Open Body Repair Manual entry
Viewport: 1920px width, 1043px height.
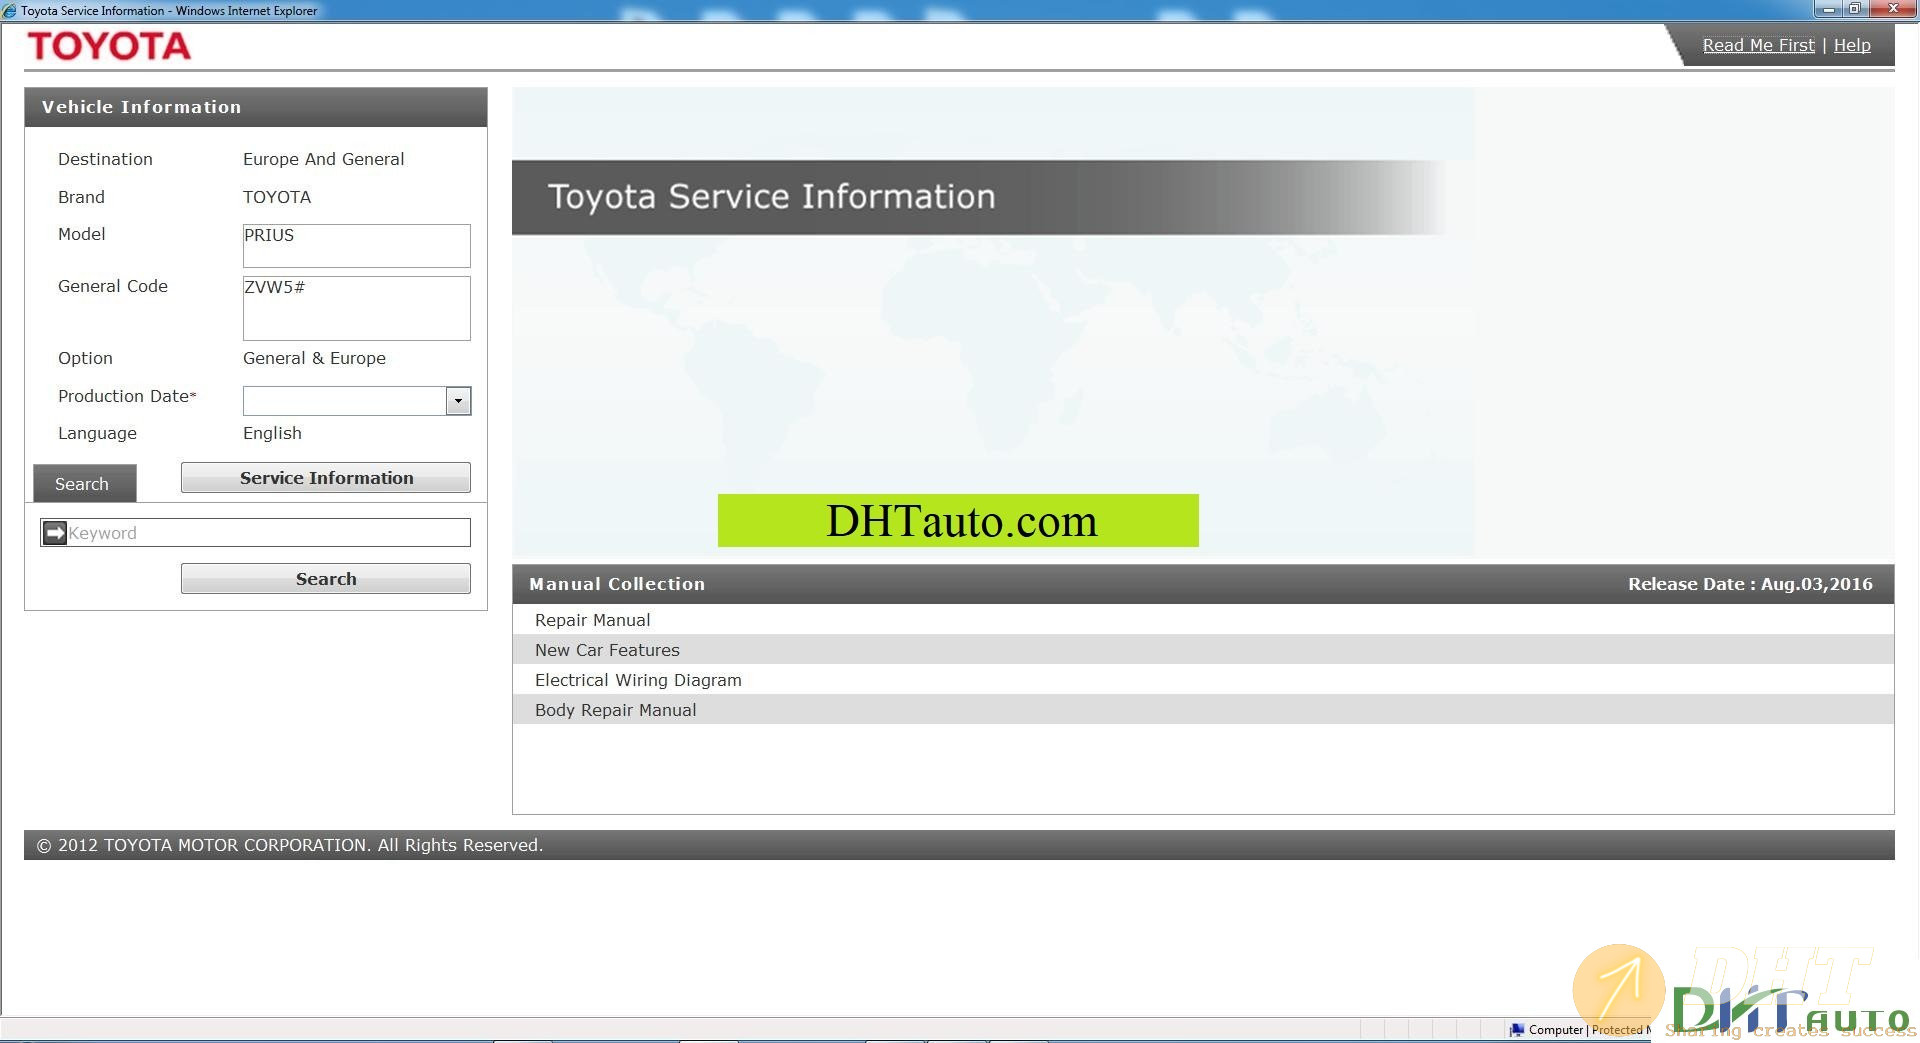tap(615, 710)
